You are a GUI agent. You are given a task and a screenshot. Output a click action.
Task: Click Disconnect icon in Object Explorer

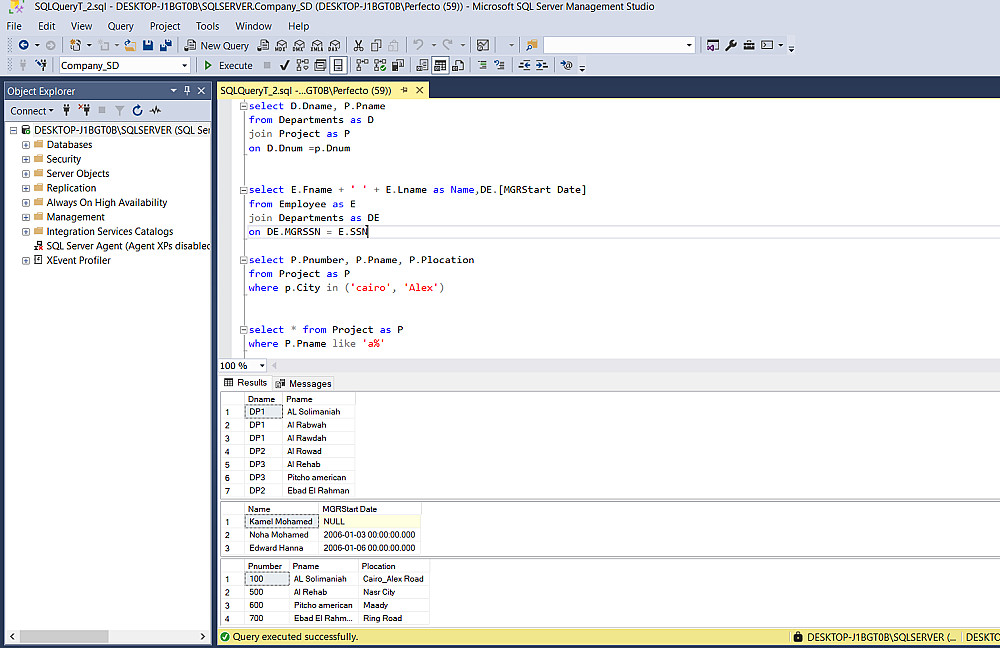tap(84, 111)
